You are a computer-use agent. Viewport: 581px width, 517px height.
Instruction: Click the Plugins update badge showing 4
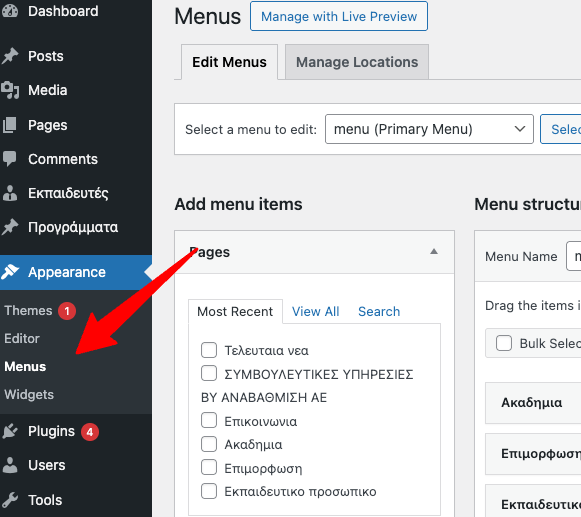(x=90, y=432)
